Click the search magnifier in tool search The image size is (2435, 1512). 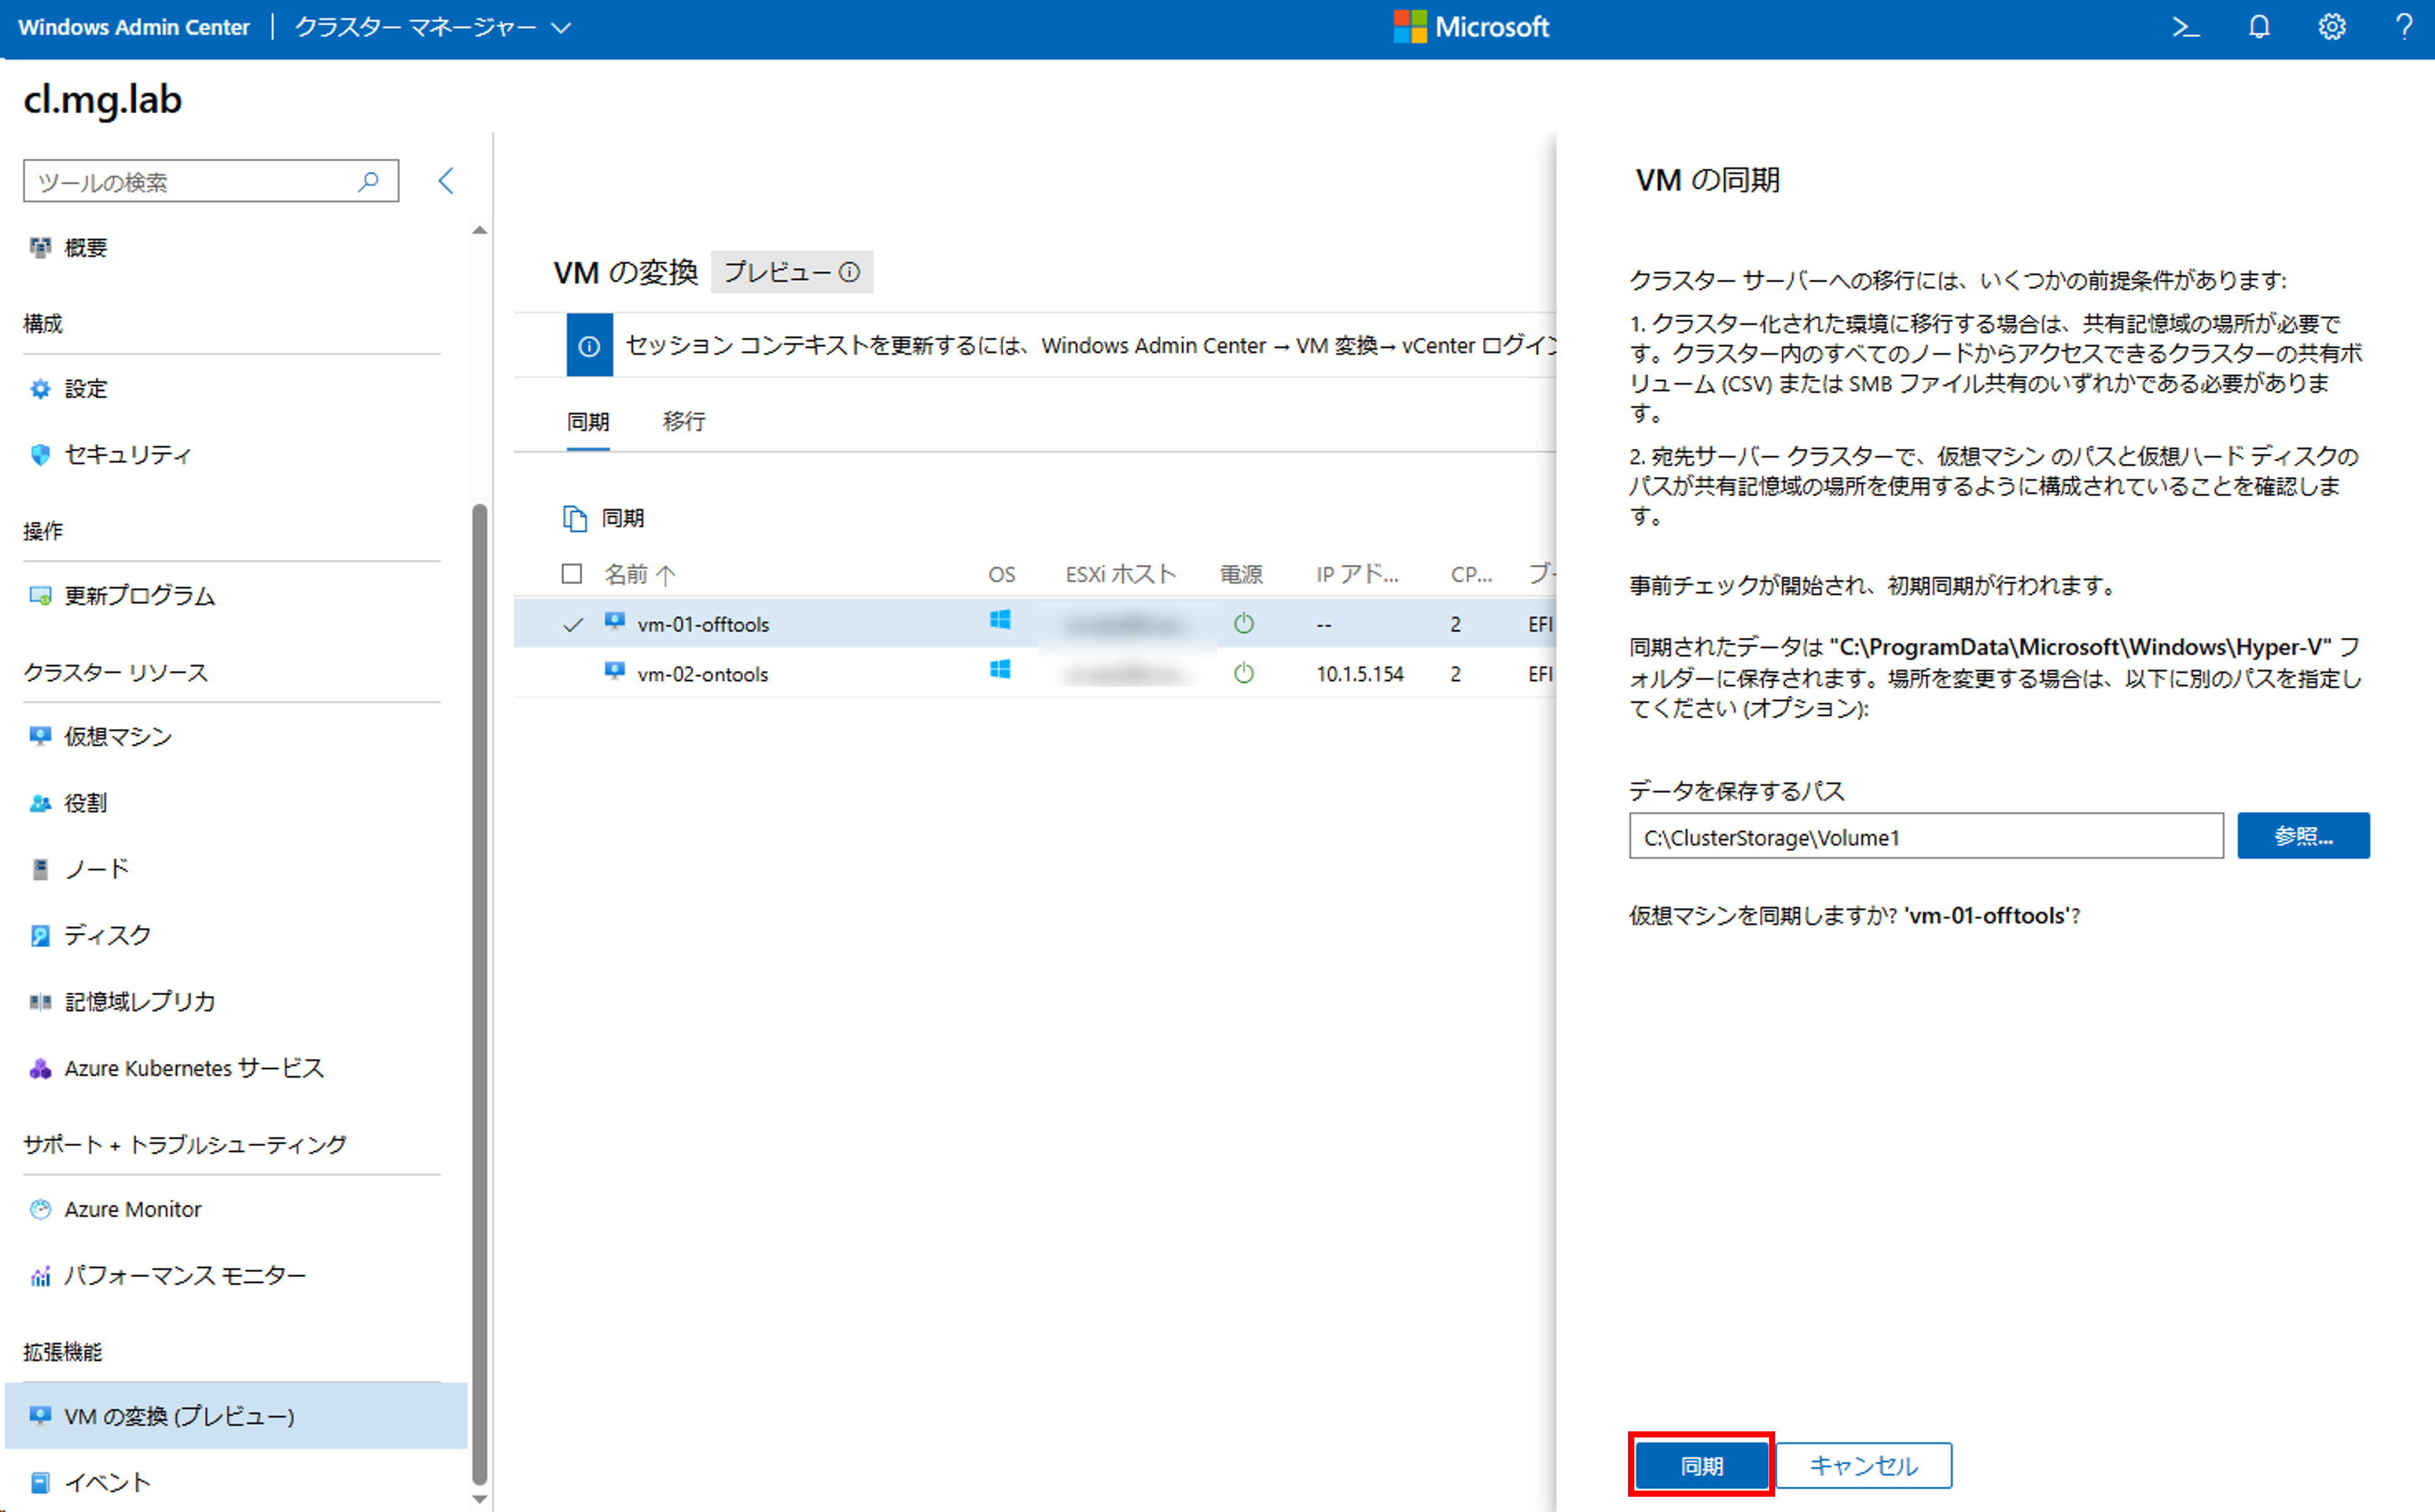point(369,181)
